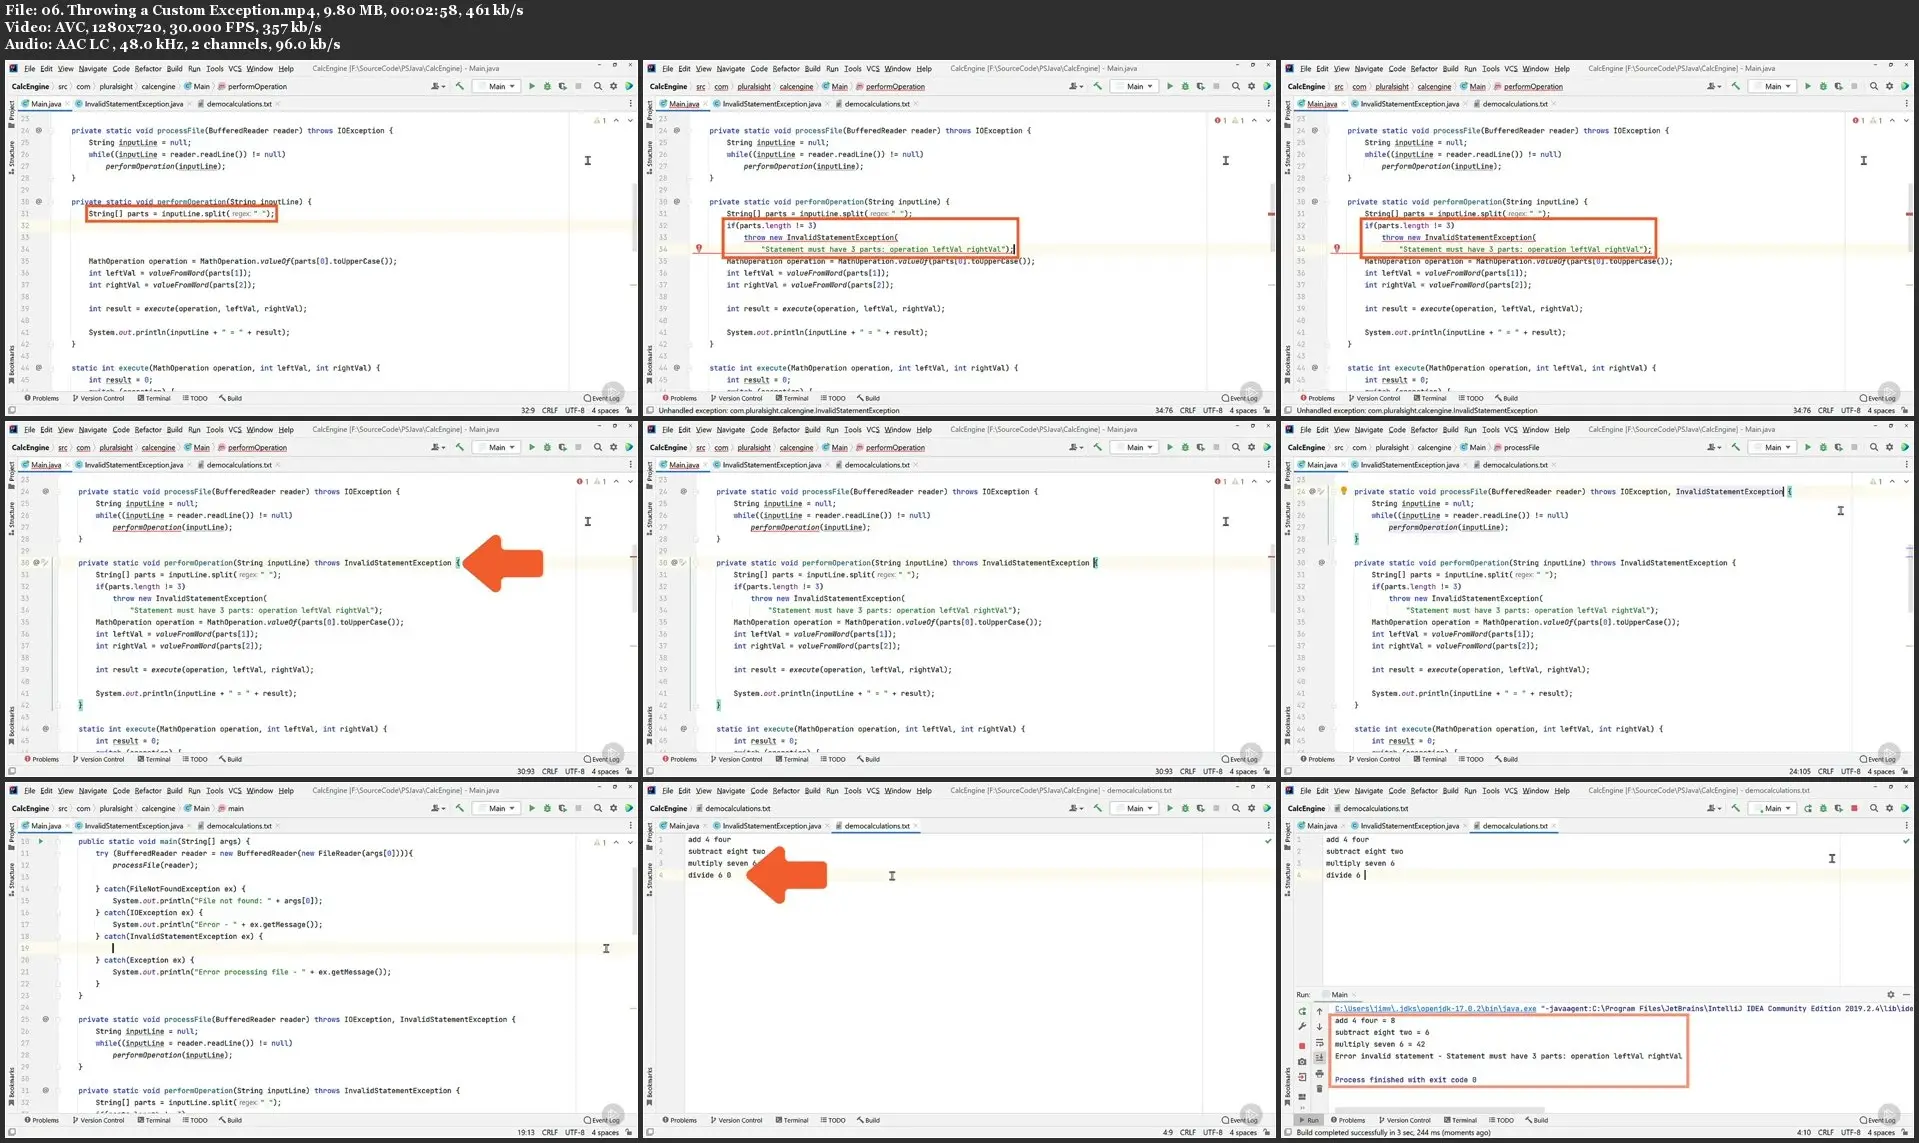Open VCS menu in frame with caret 24:105
1919x1143 pixels.
tap(1511, 430)
